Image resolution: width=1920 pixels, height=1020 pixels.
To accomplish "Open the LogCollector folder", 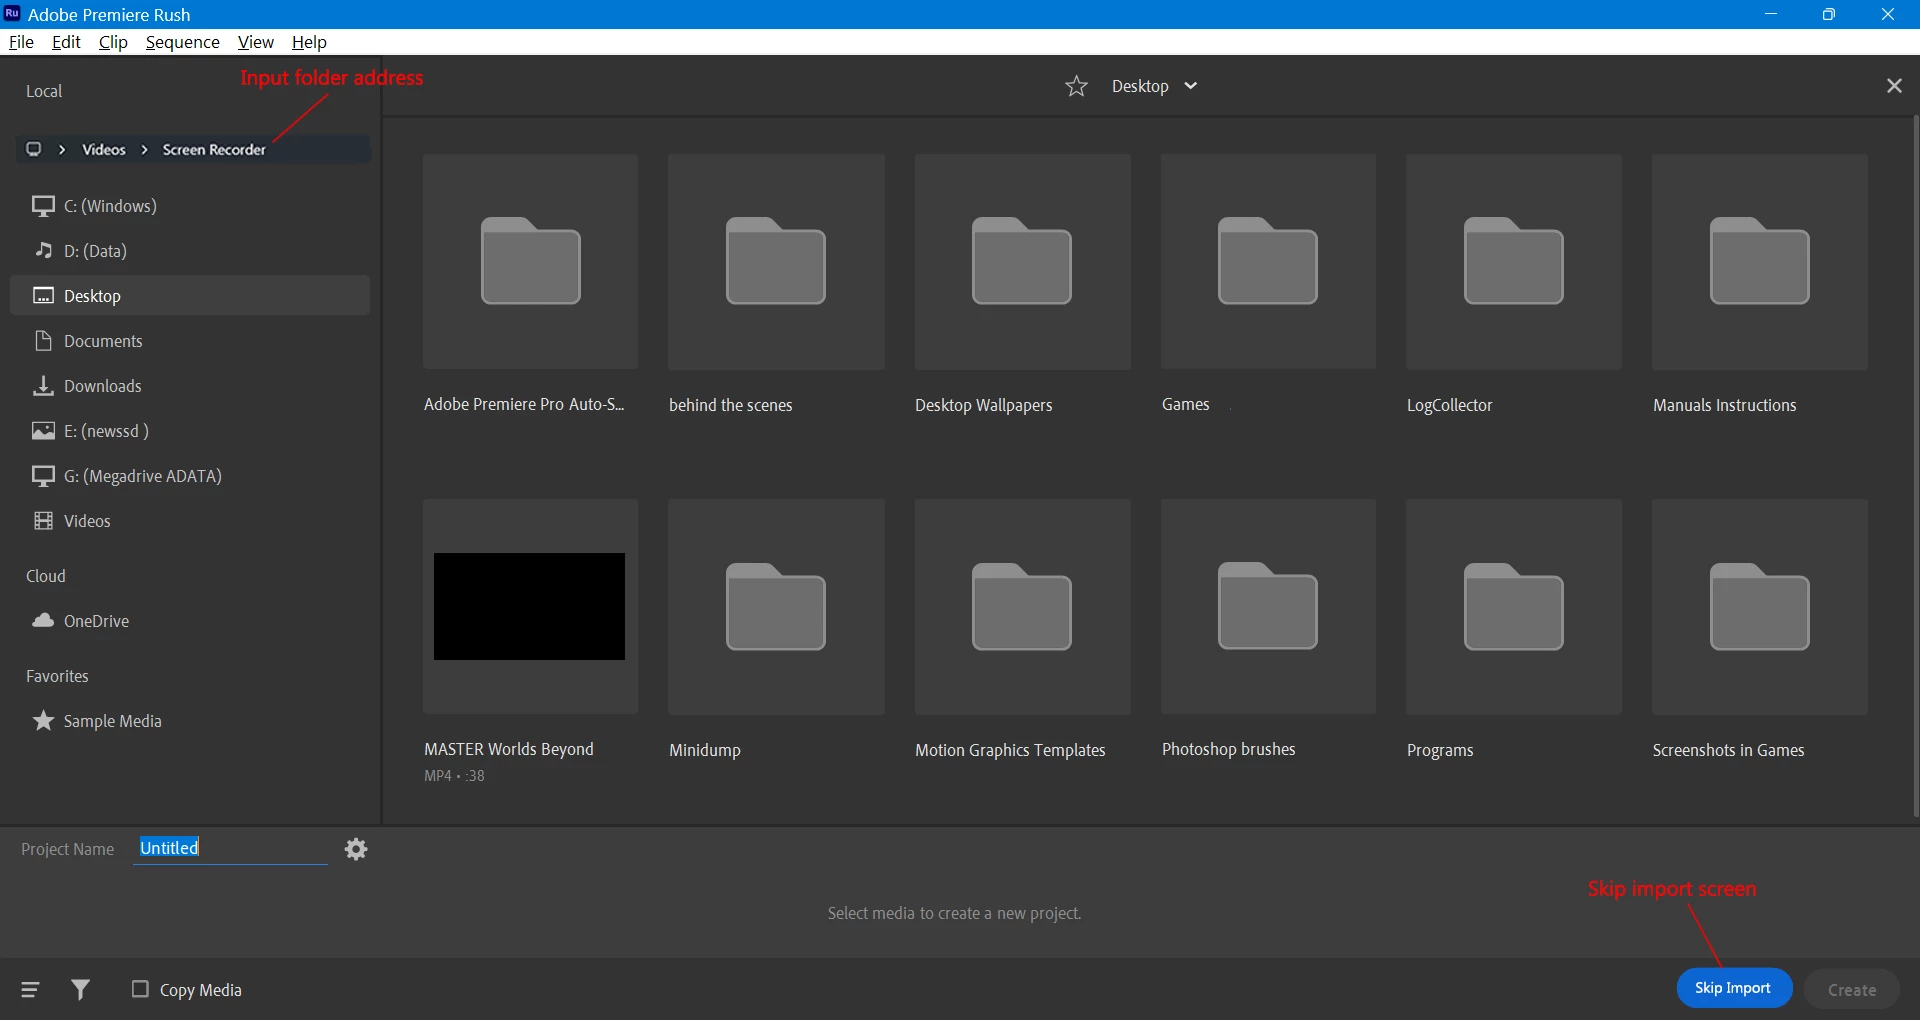I will click(1514, 262).
